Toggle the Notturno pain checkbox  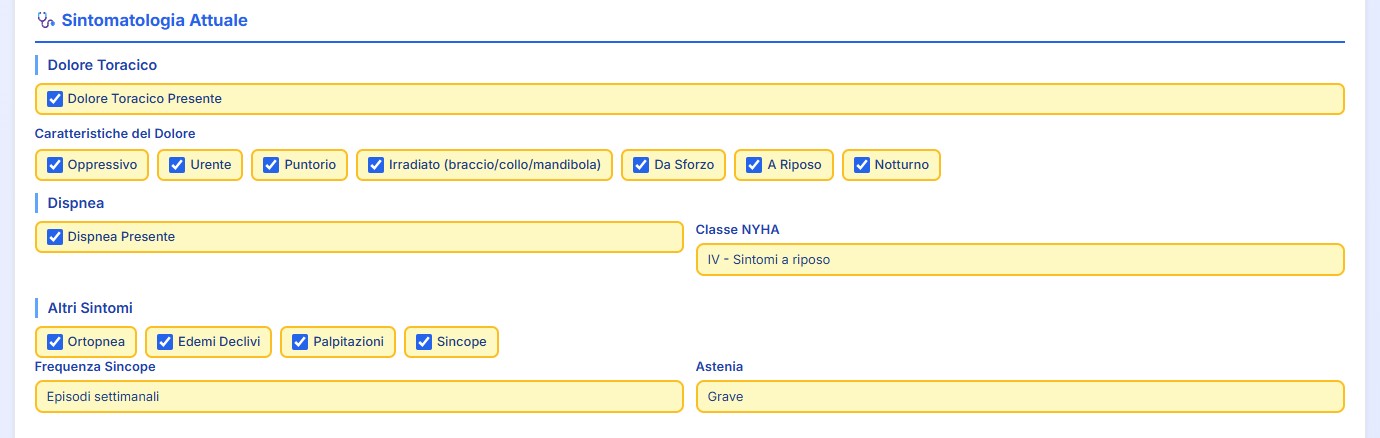pyautogui.click(x=862, y=165)
